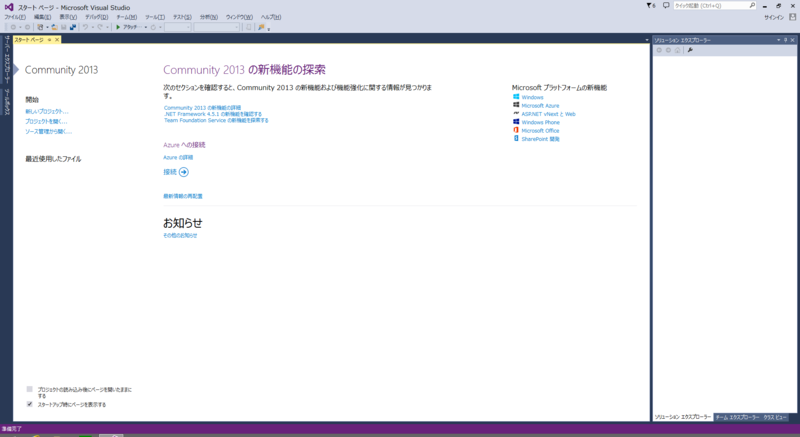
Task: Switch to the チーム エクスプローラー tab
Action: click(x=737, y=417)
